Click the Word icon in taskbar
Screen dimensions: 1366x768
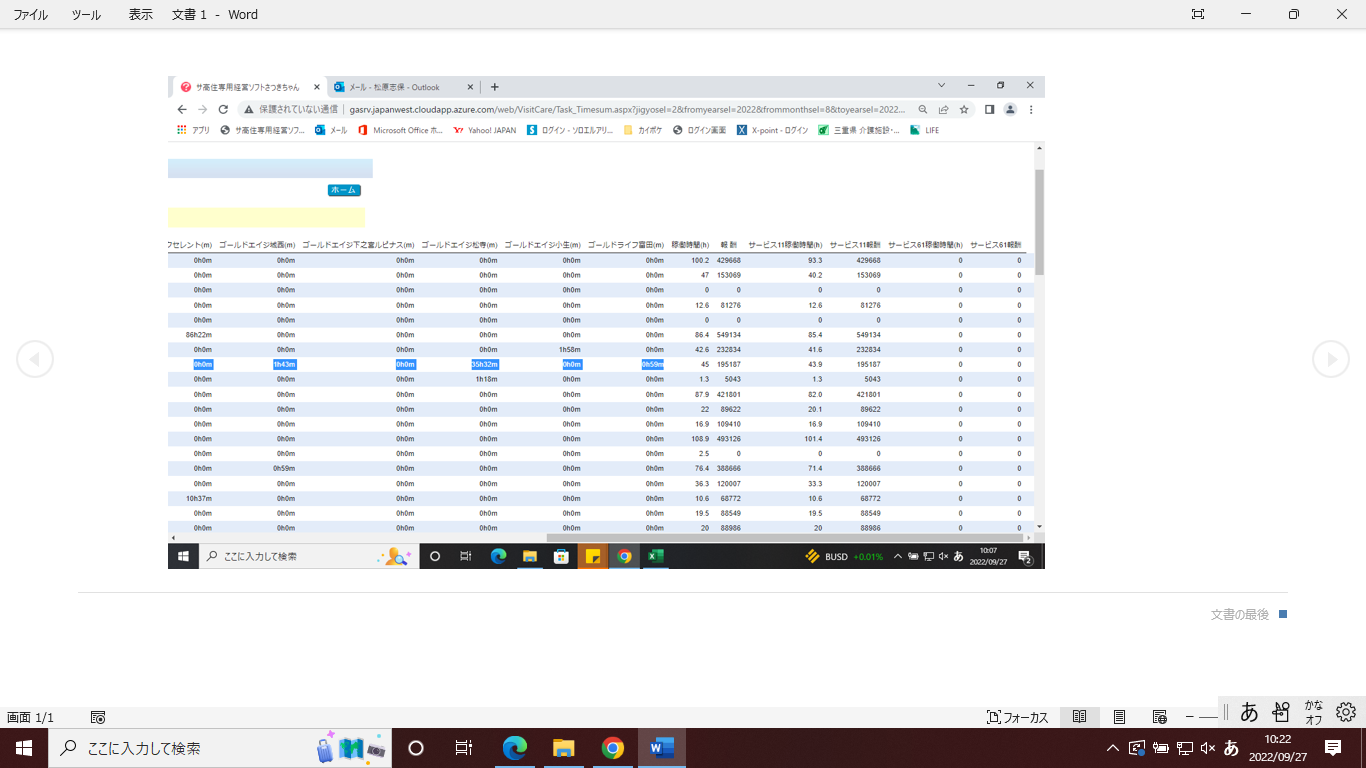662,748
